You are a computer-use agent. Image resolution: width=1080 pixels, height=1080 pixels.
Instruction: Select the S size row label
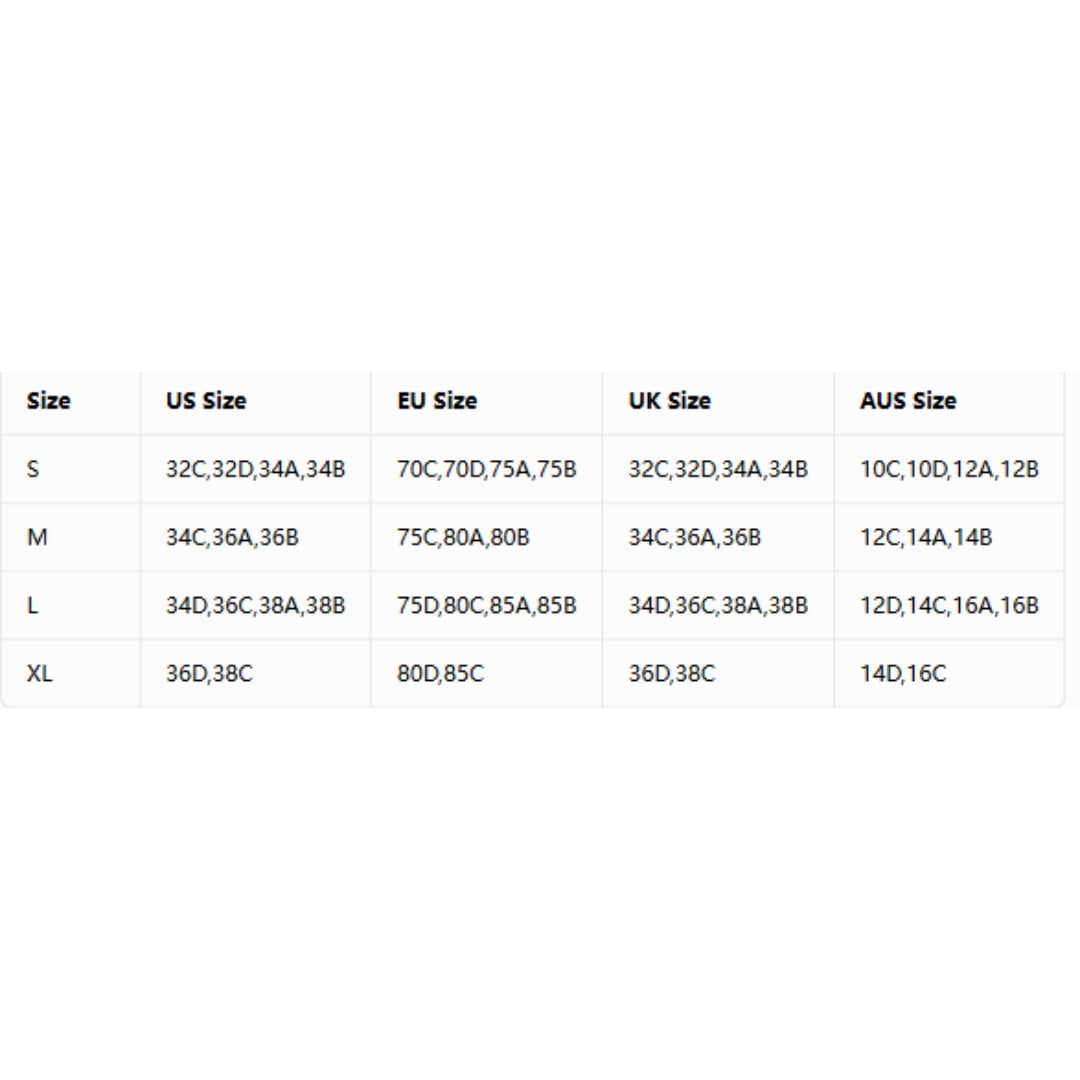32,469
